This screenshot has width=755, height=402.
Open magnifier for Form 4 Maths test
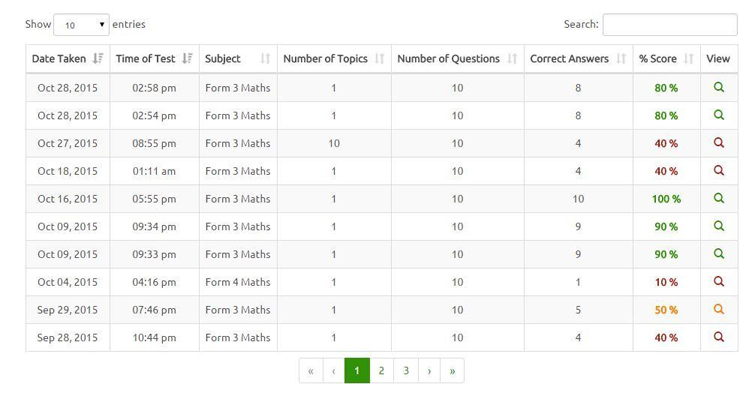coord(718,282)
